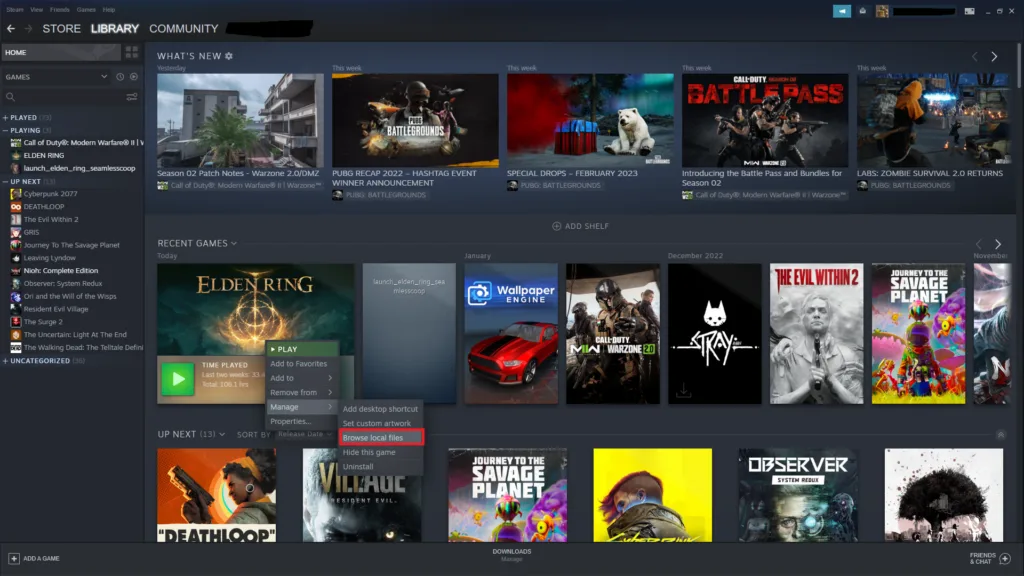Expand the PLAYED category
This screenshot has width=1024, height=576.
24,118
